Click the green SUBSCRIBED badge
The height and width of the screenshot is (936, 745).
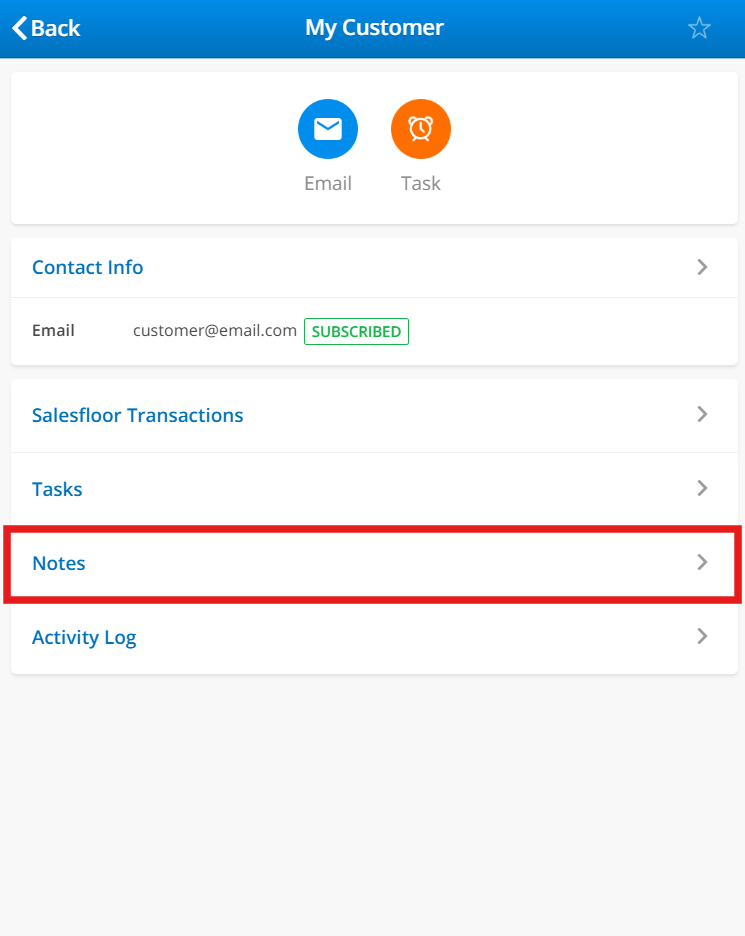click(x=356, y=331)
